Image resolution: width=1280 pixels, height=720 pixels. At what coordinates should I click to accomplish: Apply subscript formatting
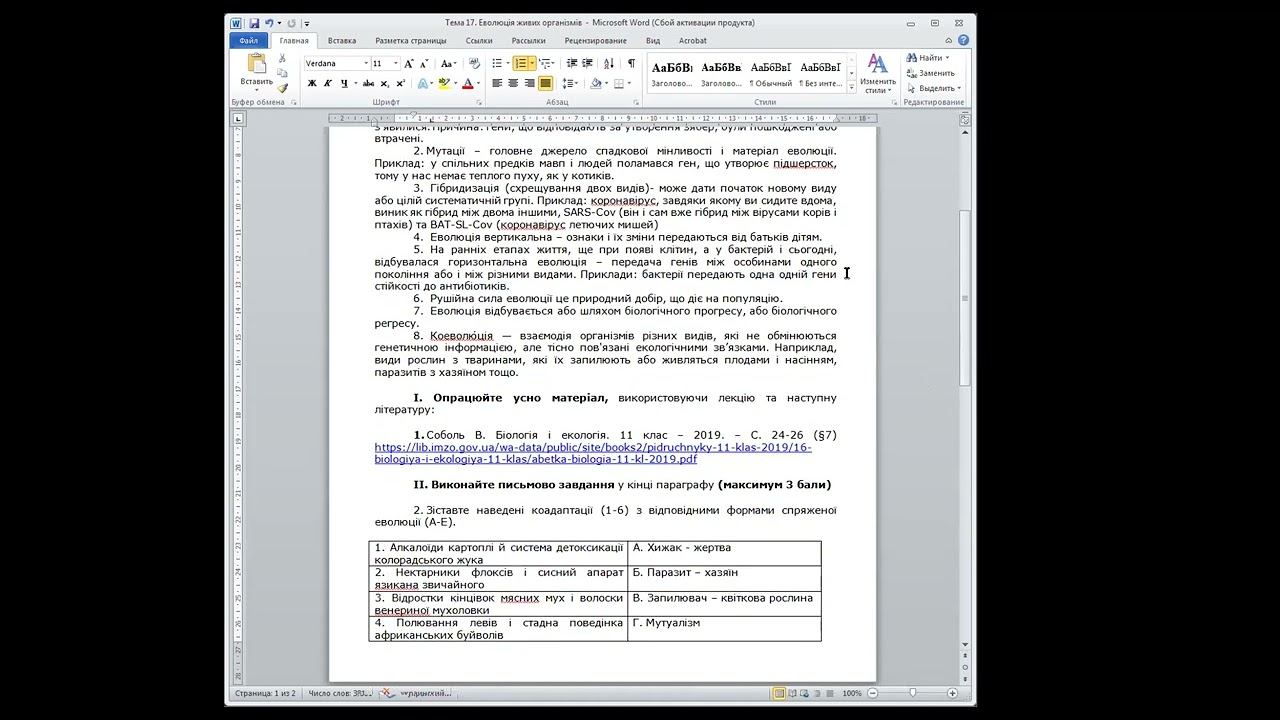pos(384,83)
